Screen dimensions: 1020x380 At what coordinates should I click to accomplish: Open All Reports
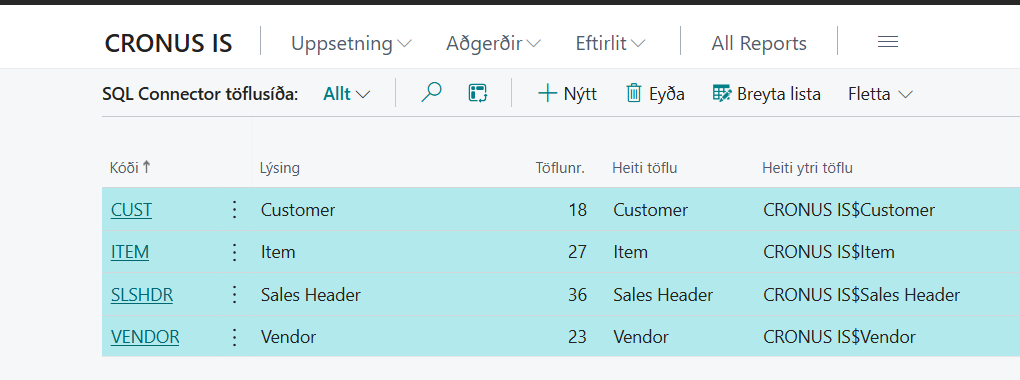click(x=759, y=44)
